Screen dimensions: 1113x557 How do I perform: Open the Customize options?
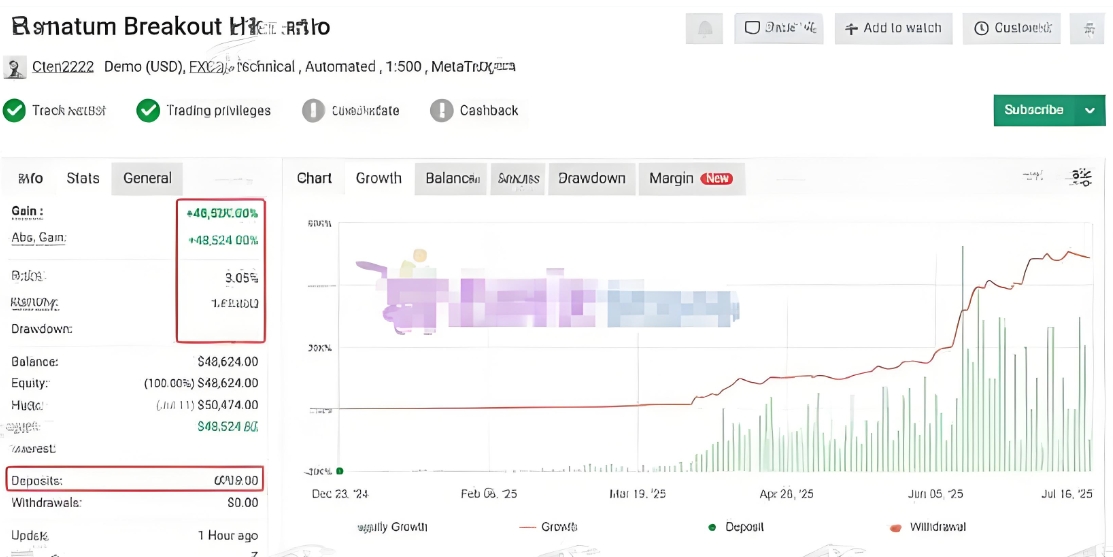1011,29
